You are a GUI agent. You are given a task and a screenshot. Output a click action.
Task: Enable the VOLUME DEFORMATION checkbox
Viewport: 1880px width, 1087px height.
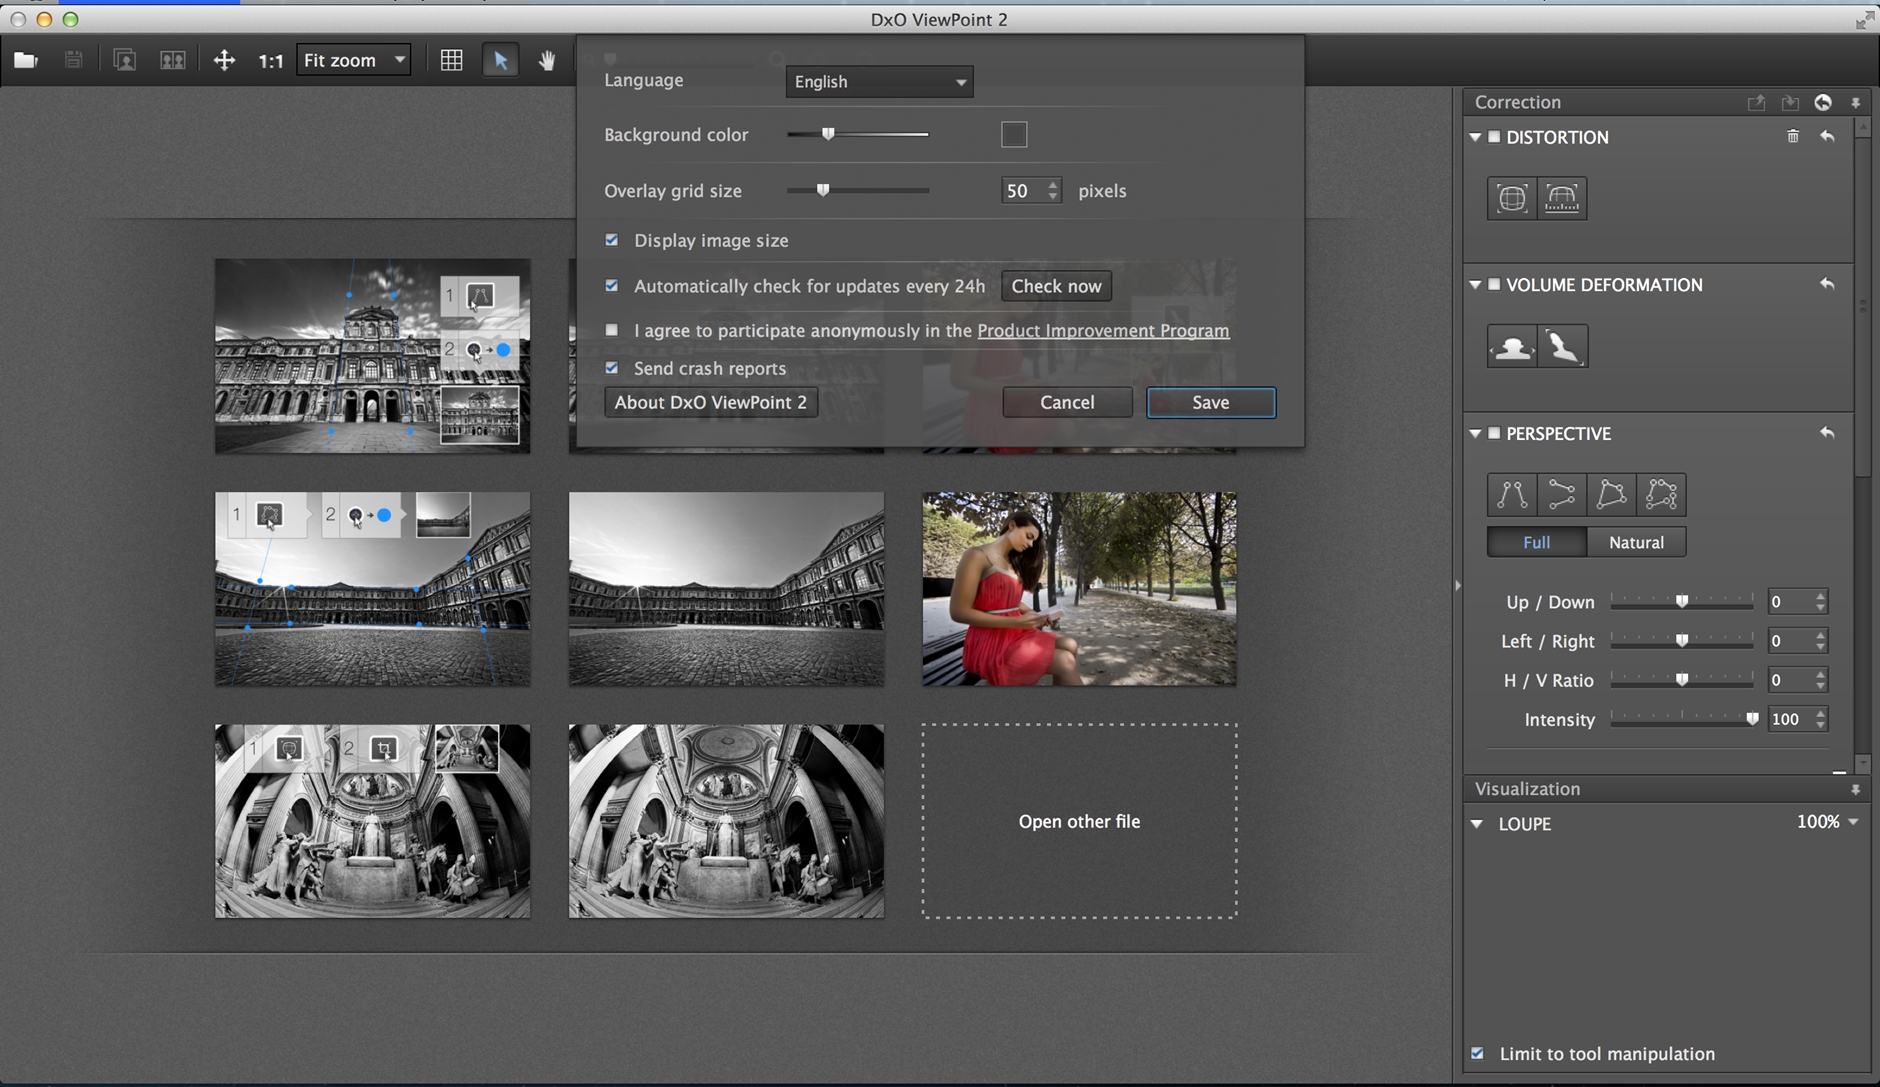click(x=1494, y=285)
